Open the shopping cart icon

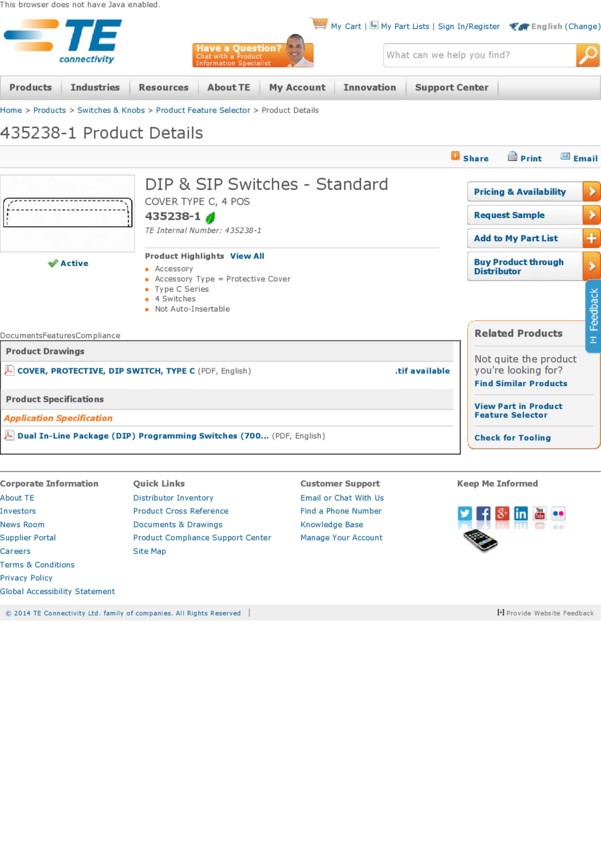[x=319, y=24]
